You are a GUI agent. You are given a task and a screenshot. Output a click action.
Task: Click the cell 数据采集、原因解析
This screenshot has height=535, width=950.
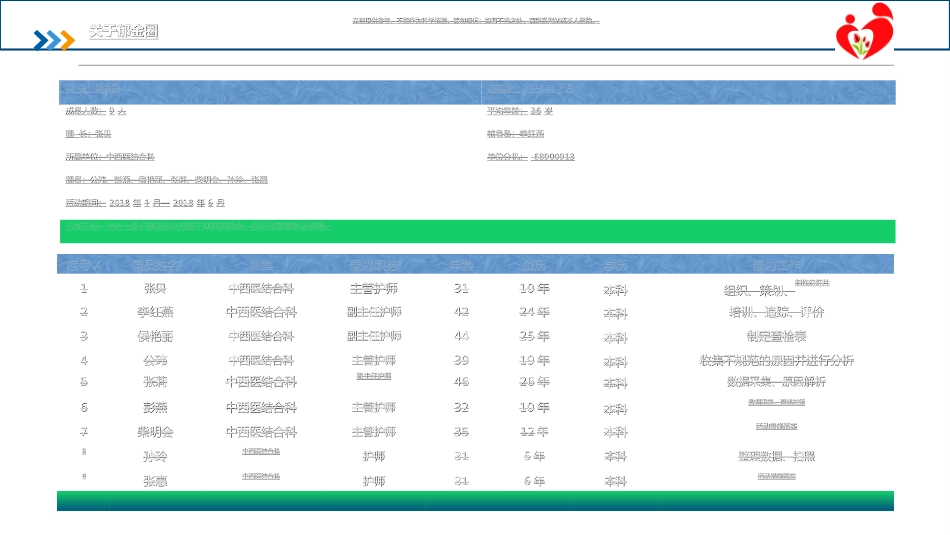(776, 382)
